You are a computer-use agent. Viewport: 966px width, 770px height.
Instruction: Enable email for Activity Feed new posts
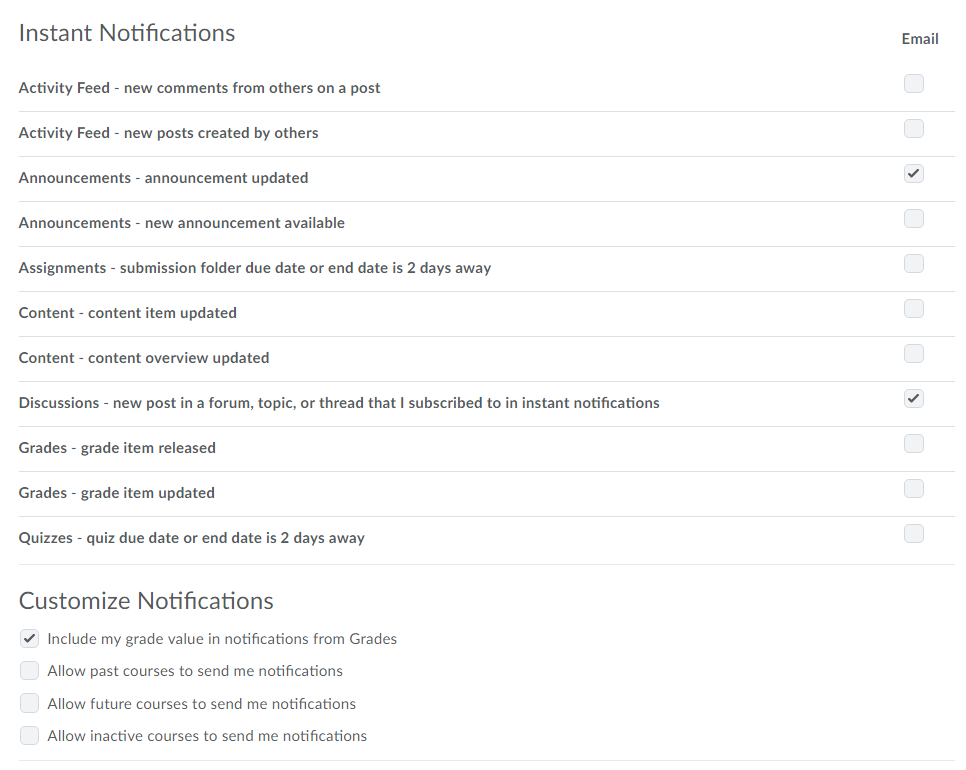click(x=914, y=129)
